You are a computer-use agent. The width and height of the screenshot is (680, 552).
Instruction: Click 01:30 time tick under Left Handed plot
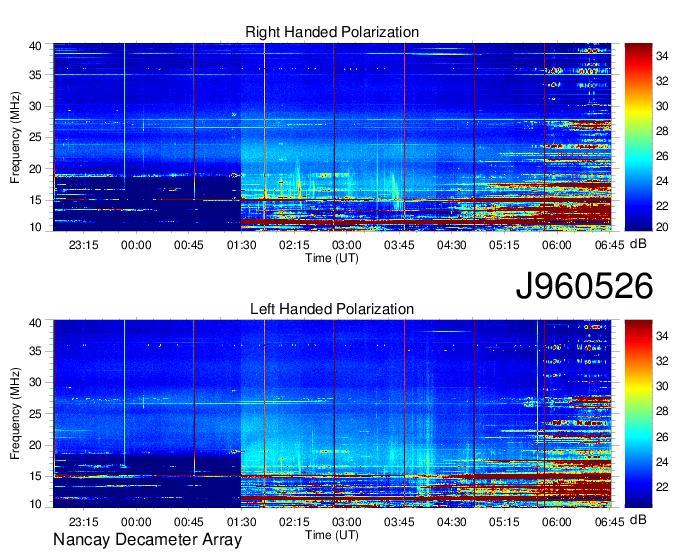(x=242, y=522)
